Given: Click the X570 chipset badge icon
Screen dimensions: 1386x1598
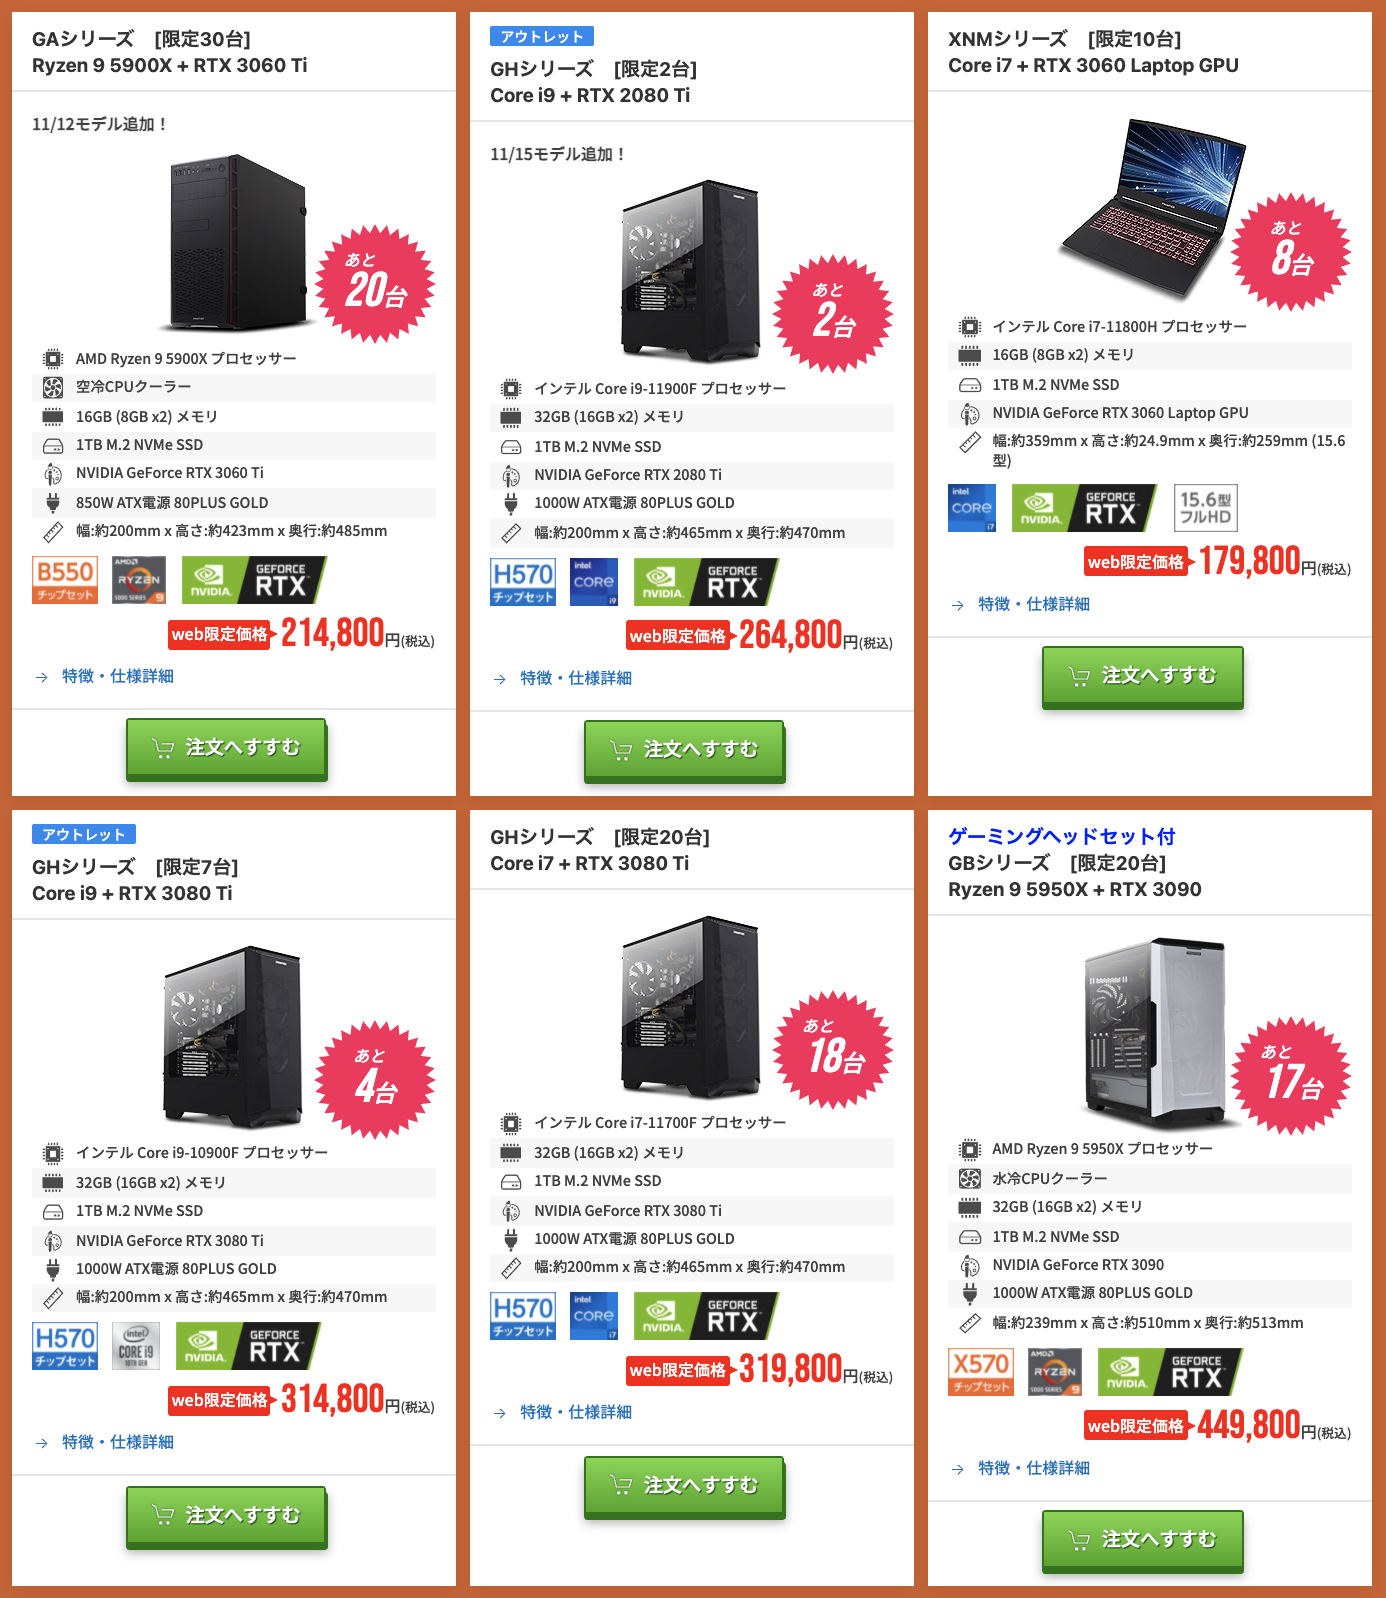Looking at the screenshot, I should tap(981, 1372).
